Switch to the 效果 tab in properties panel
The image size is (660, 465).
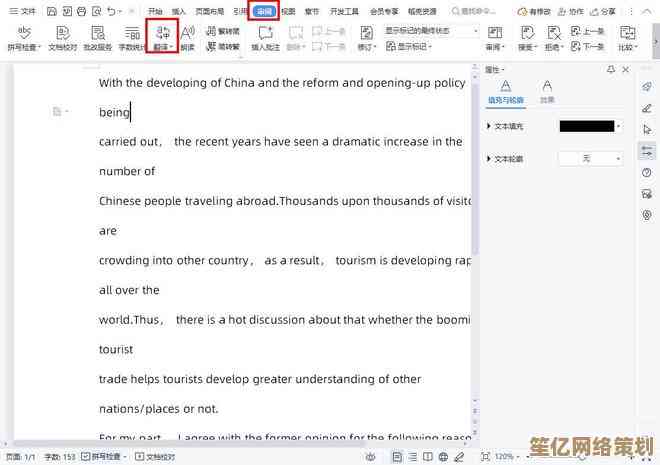(x=547, y=91)
